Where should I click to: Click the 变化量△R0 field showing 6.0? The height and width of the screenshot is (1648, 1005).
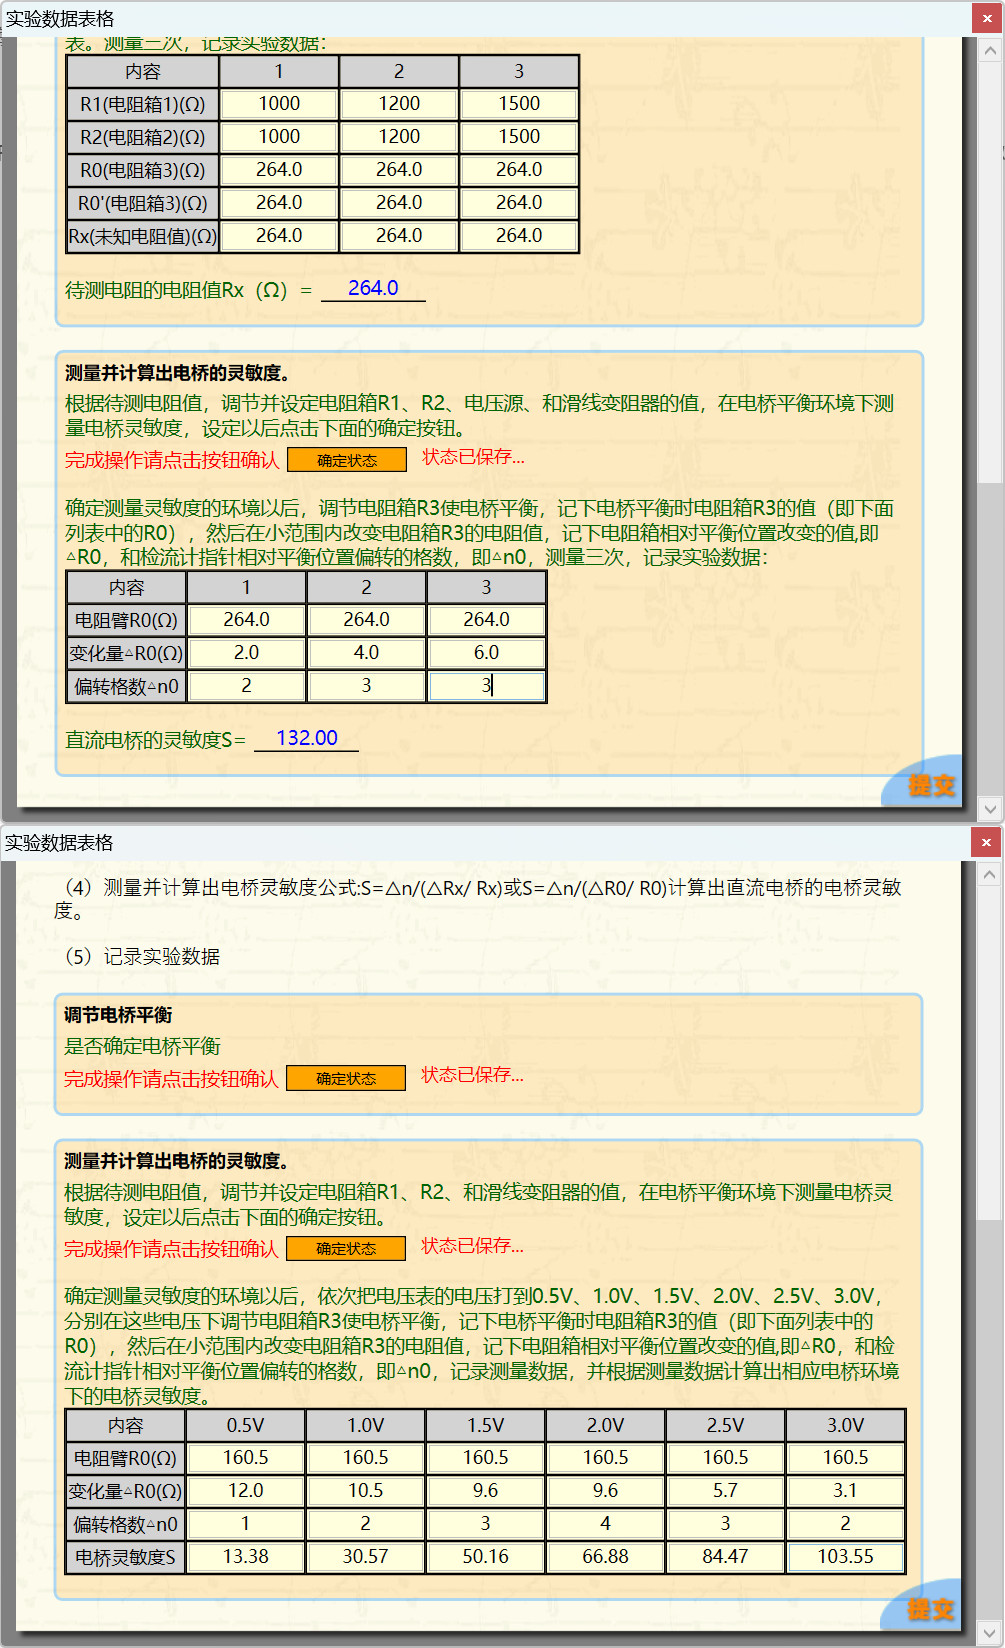[486, 653]
